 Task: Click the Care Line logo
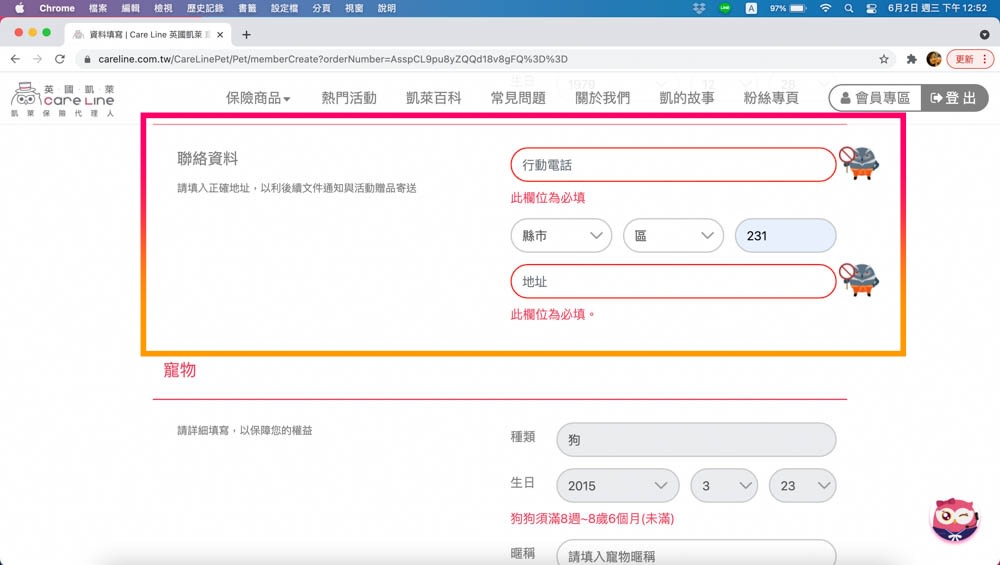point(62,99)
